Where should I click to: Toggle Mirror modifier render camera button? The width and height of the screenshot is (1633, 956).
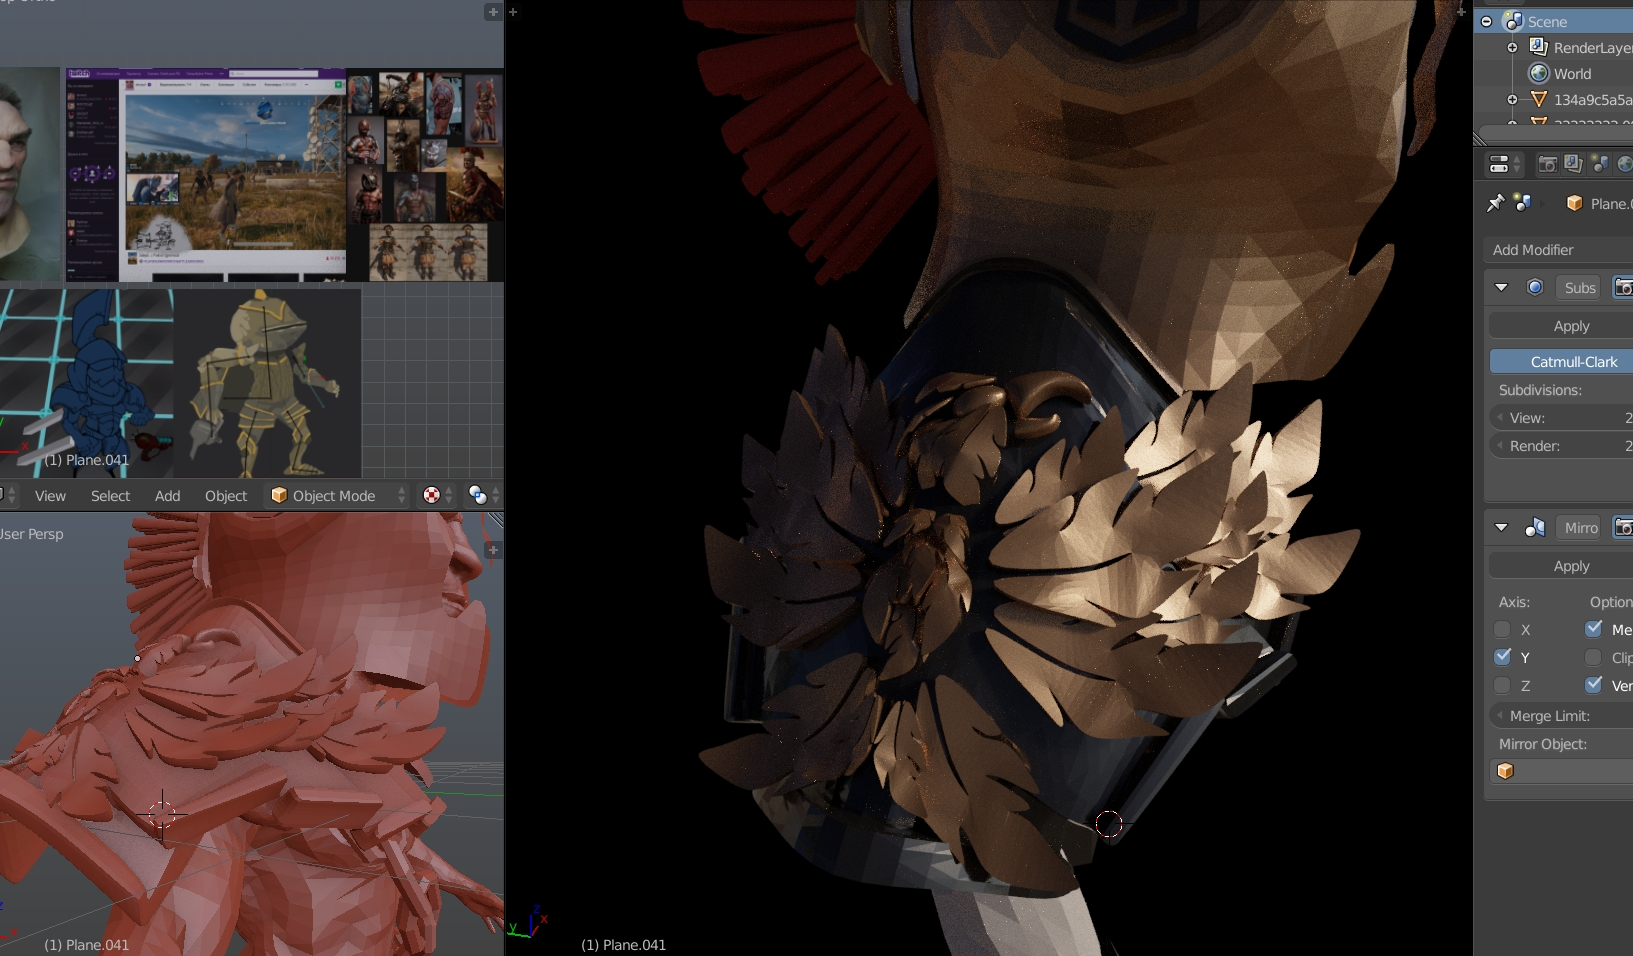coord(1623,527)
